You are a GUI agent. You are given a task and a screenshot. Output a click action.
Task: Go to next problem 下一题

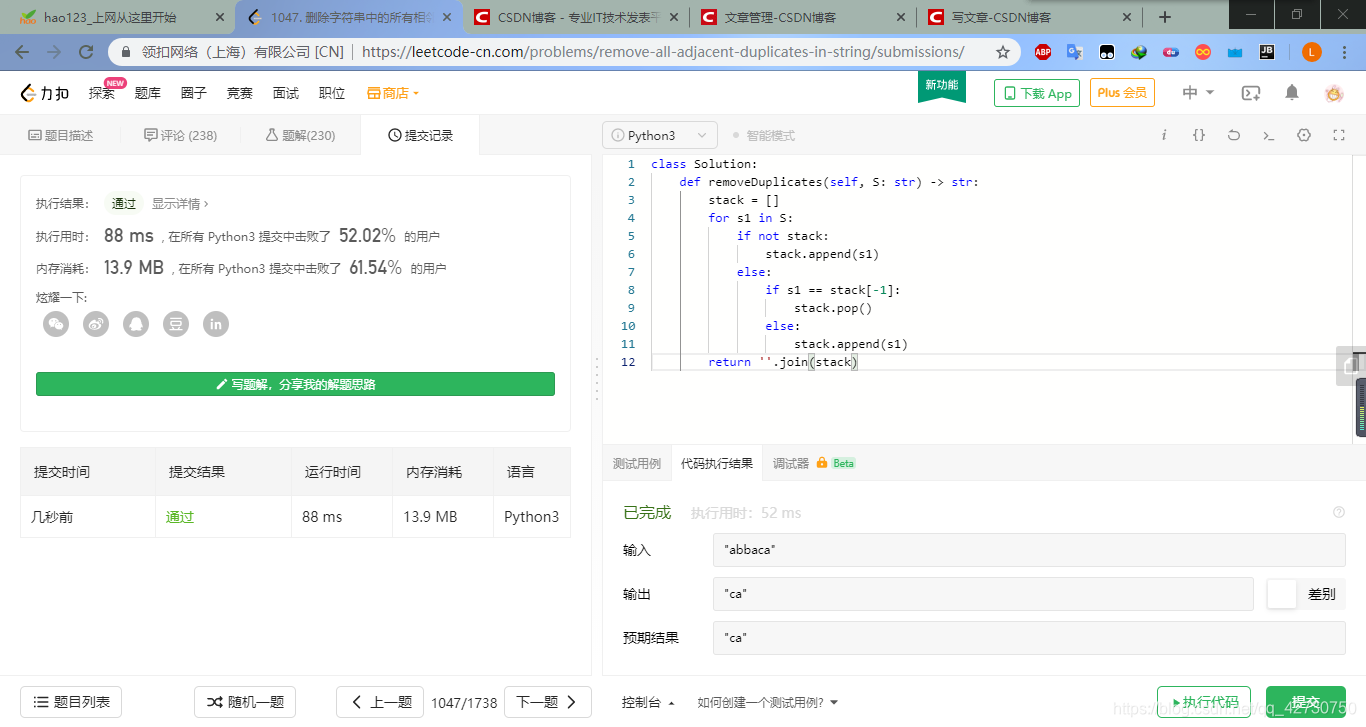(x=548, y=702)
